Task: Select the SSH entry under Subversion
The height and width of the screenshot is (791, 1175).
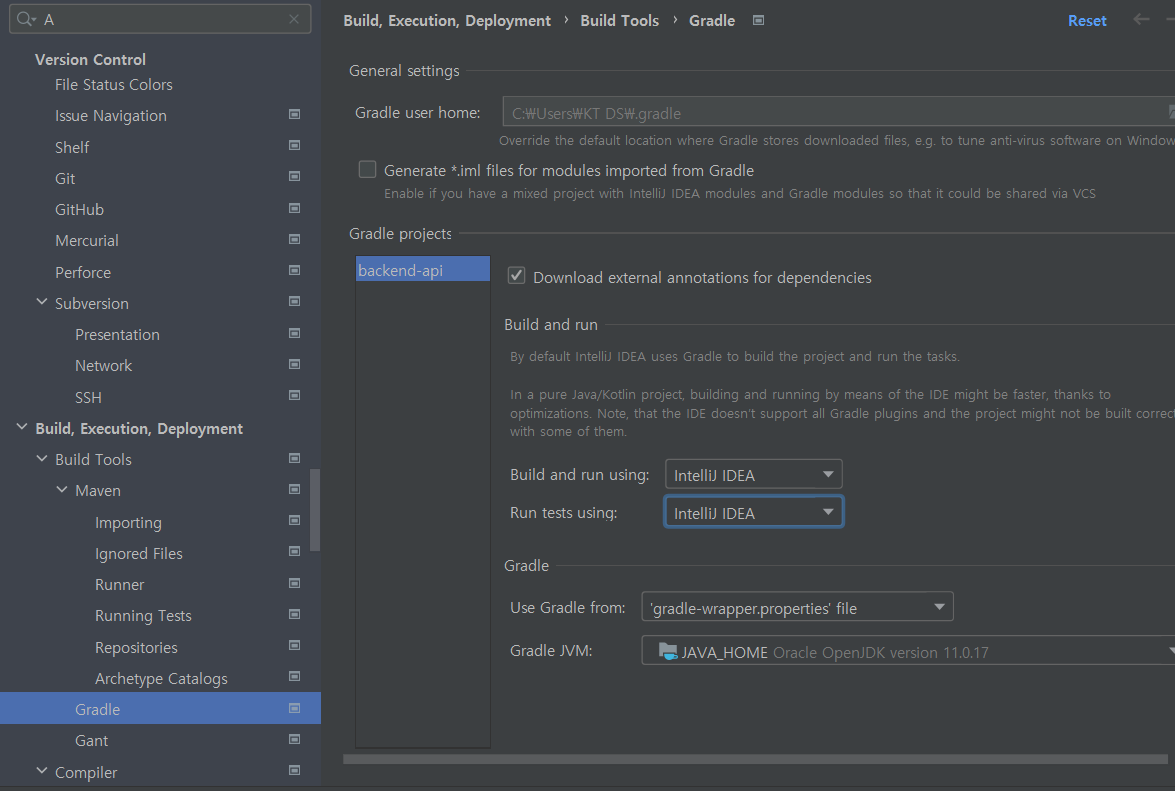Action: pyautogui.click(x=88, y=398)
